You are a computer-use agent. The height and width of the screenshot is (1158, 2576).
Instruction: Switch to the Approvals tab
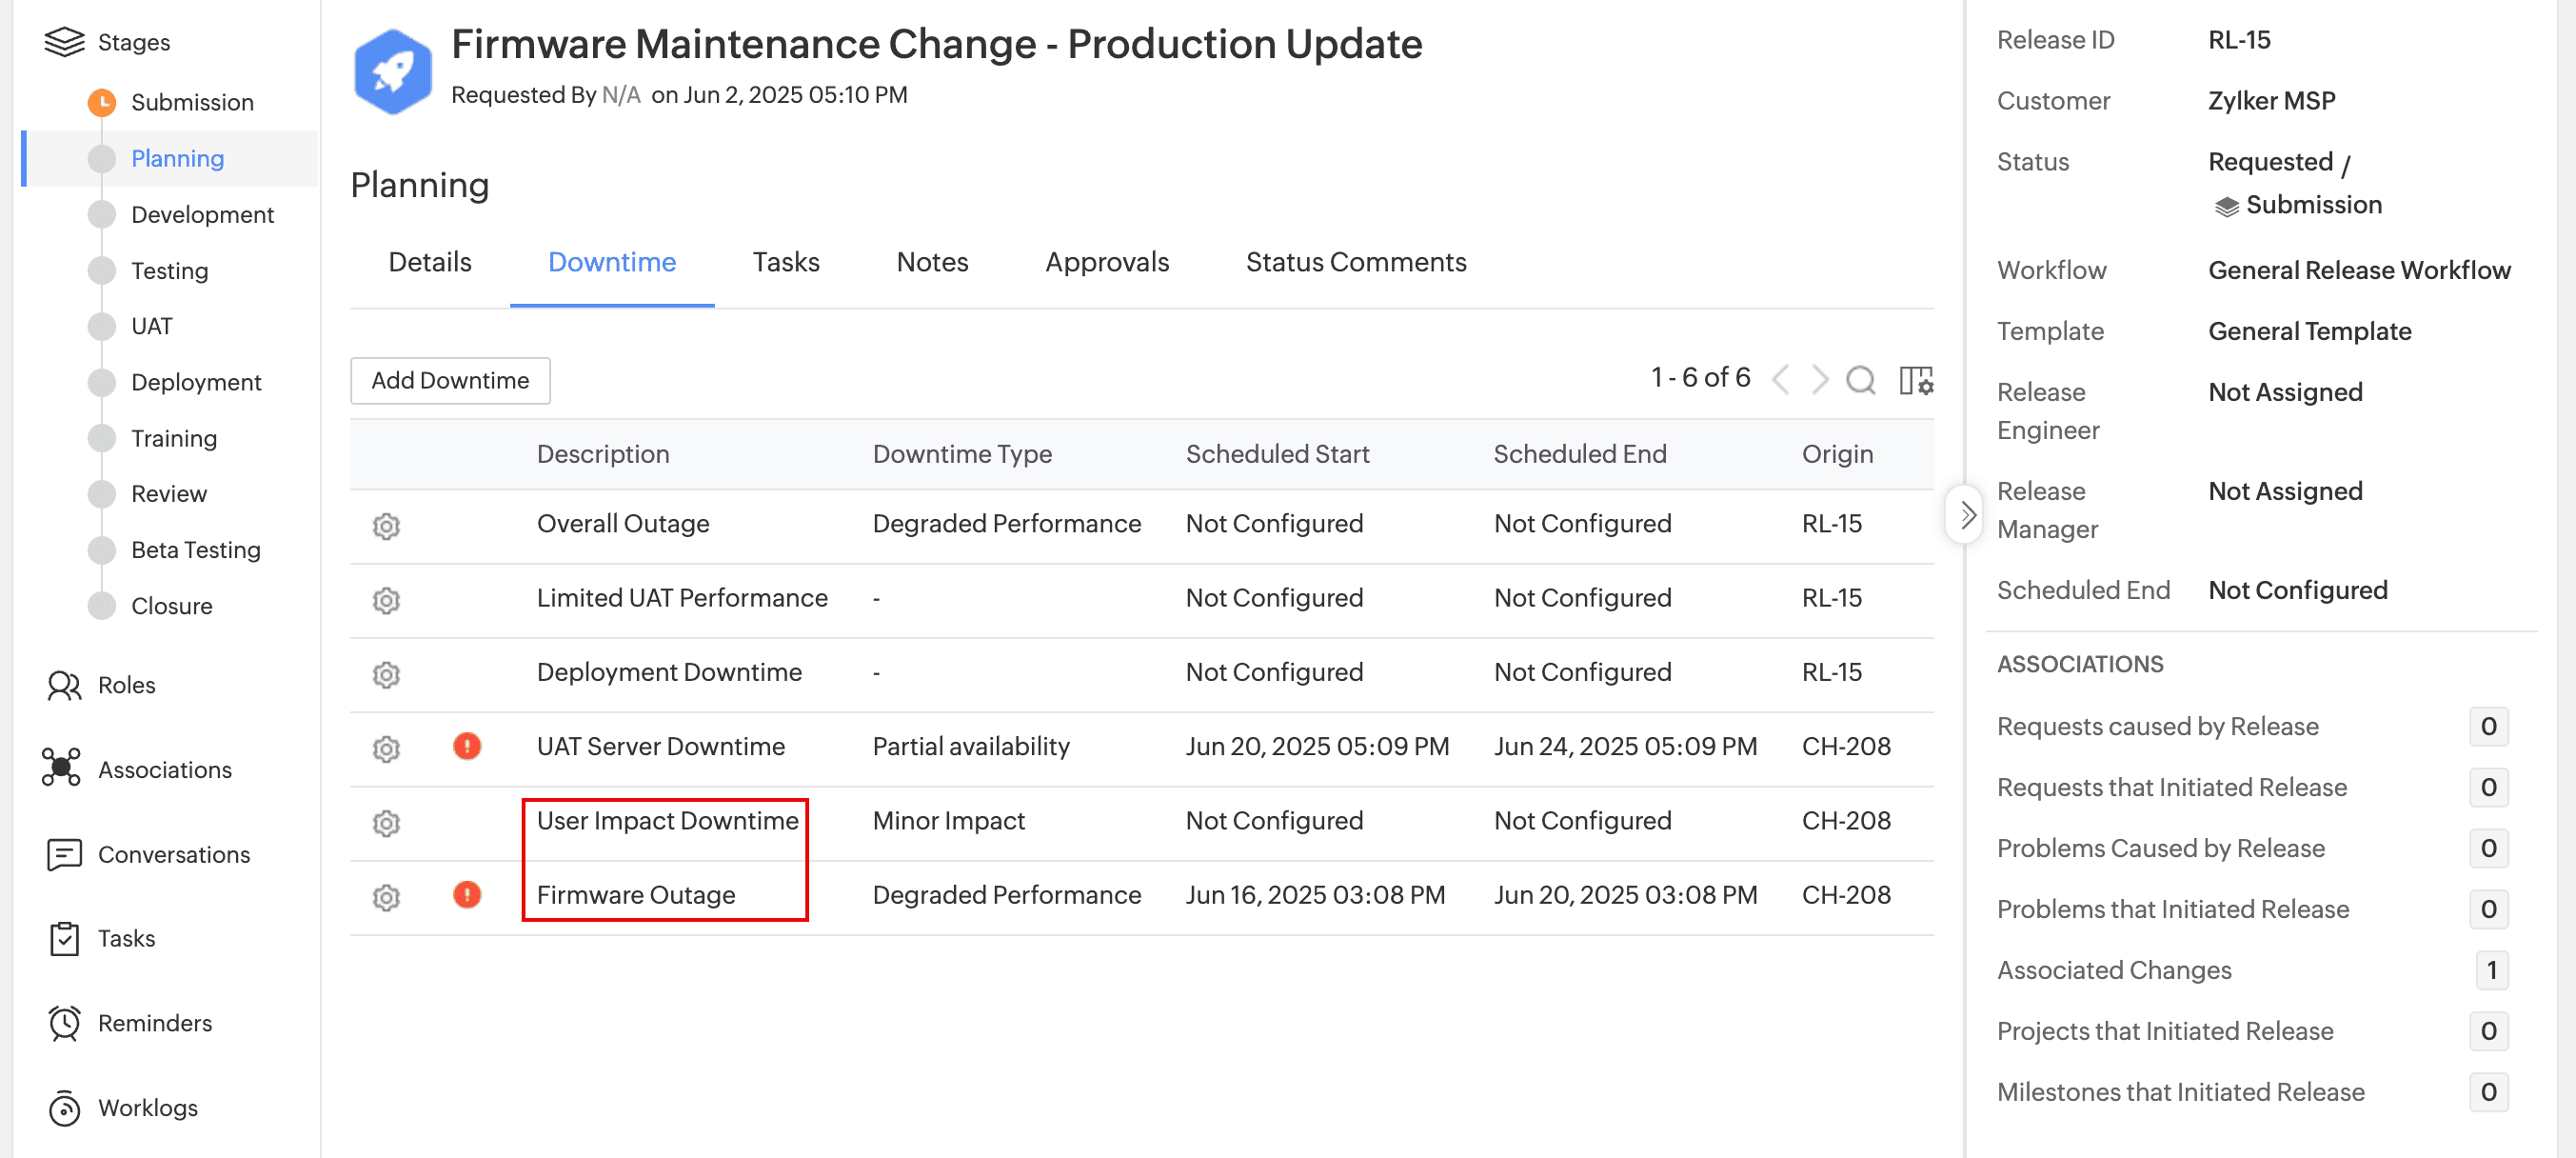click(1106, 262)
